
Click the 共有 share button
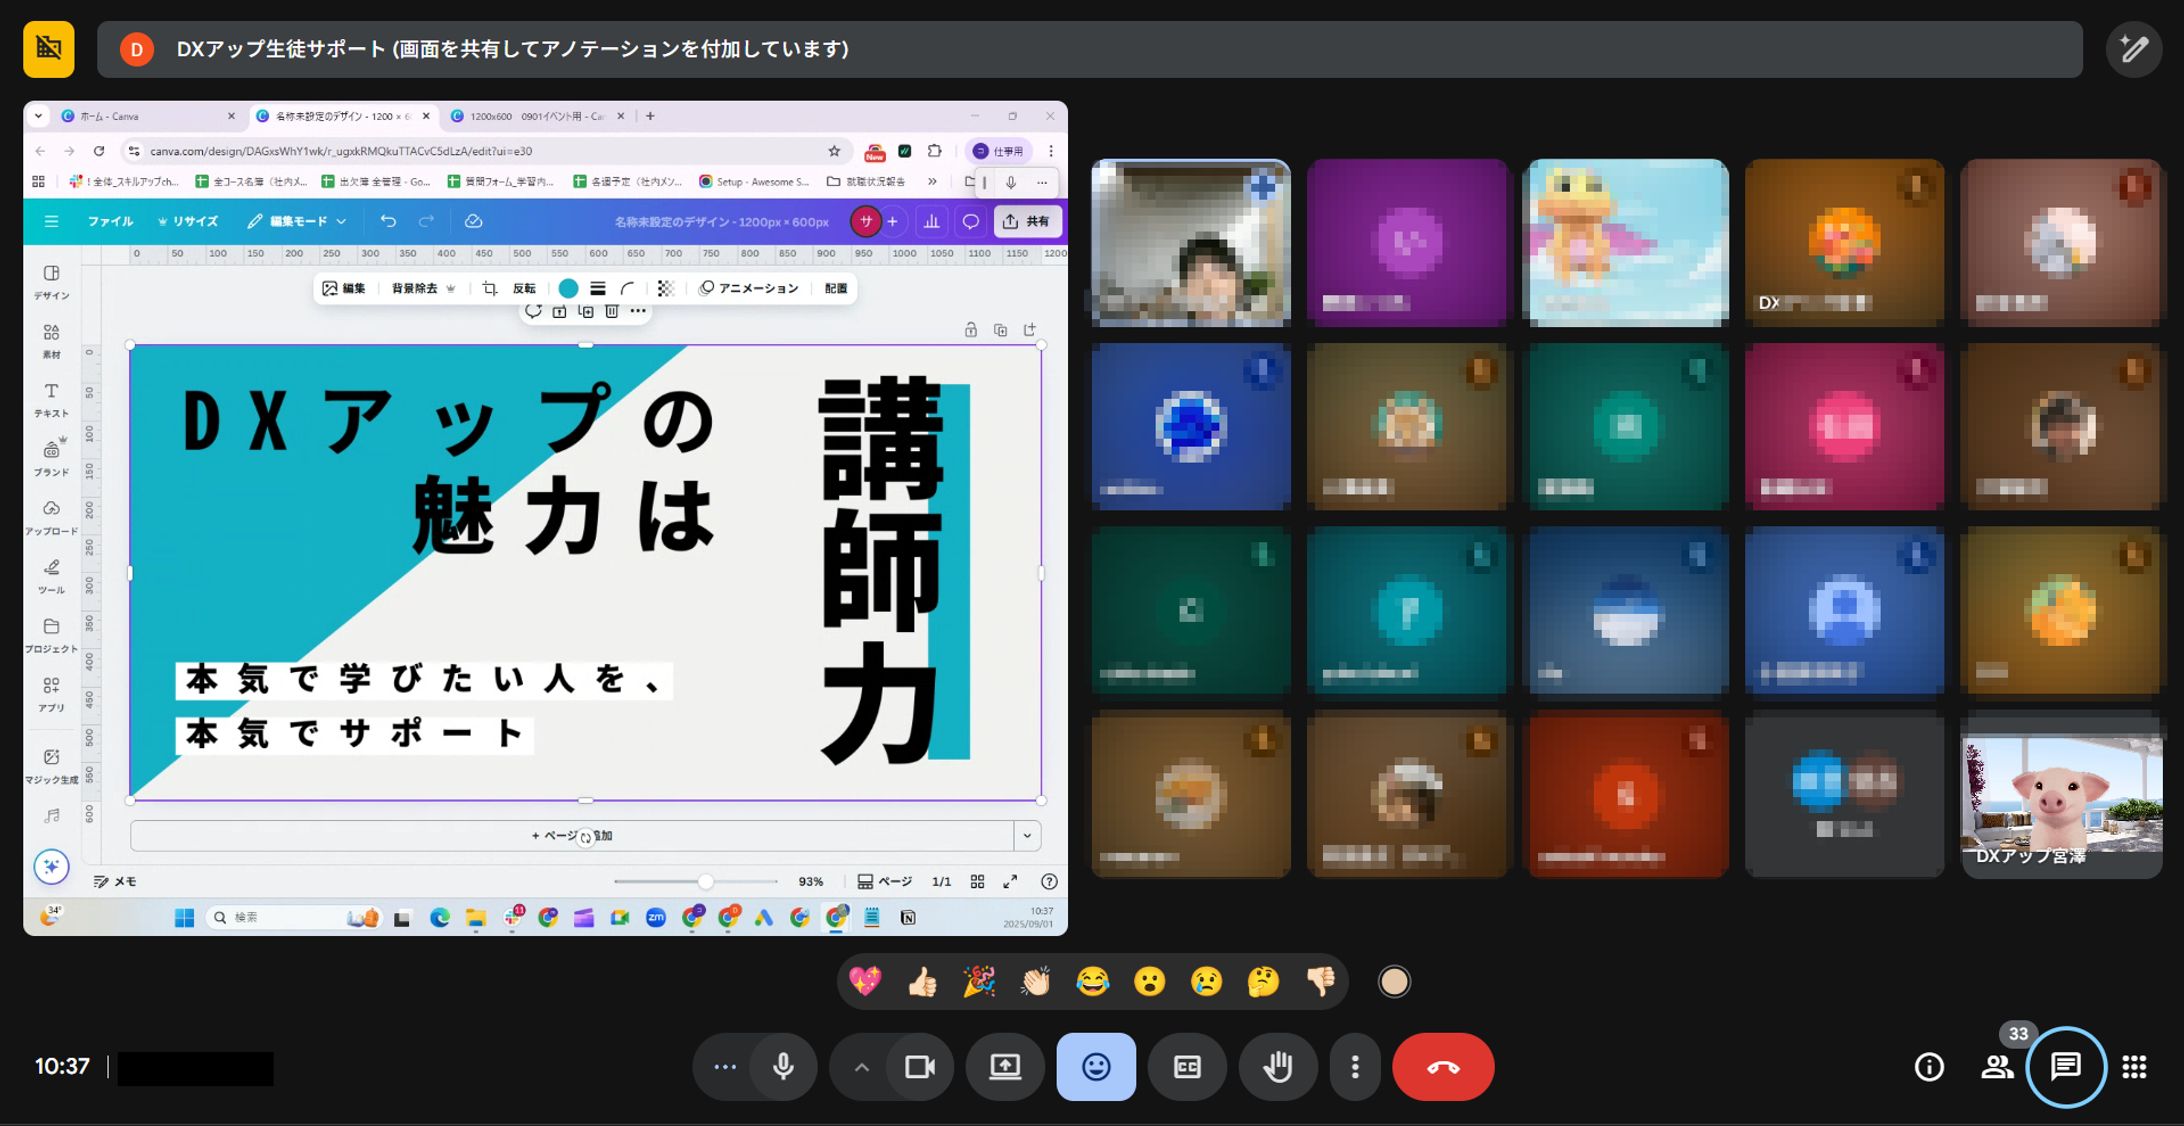(1027, 221)
